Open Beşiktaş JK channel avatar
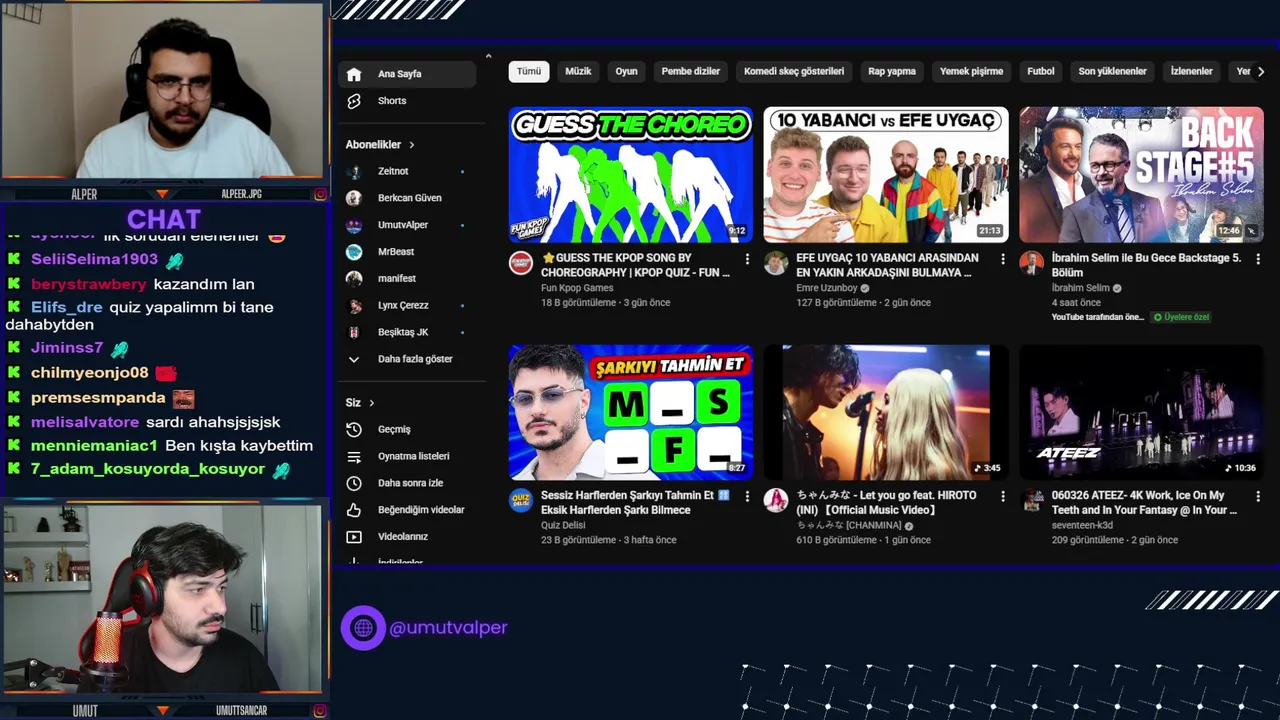 pyautogui.click(x=354, y=332)
